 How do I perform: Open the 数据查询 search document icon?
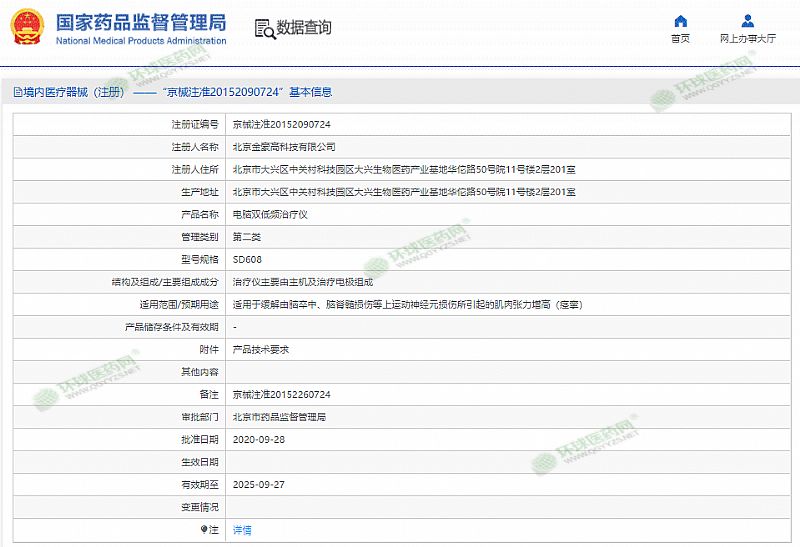click(264, 28)
